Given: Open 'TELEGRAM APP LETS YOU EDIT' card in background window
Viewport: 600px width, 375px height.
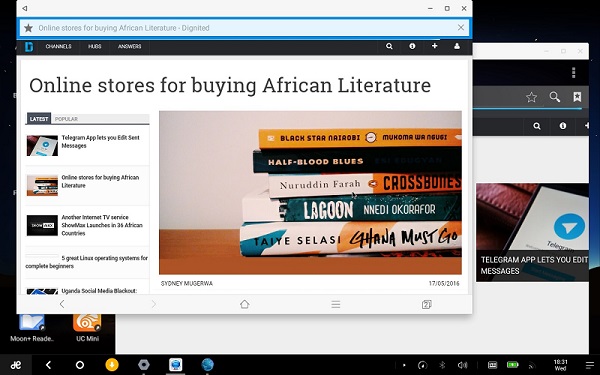Looking at the screenshot, I should coord(532,232).
